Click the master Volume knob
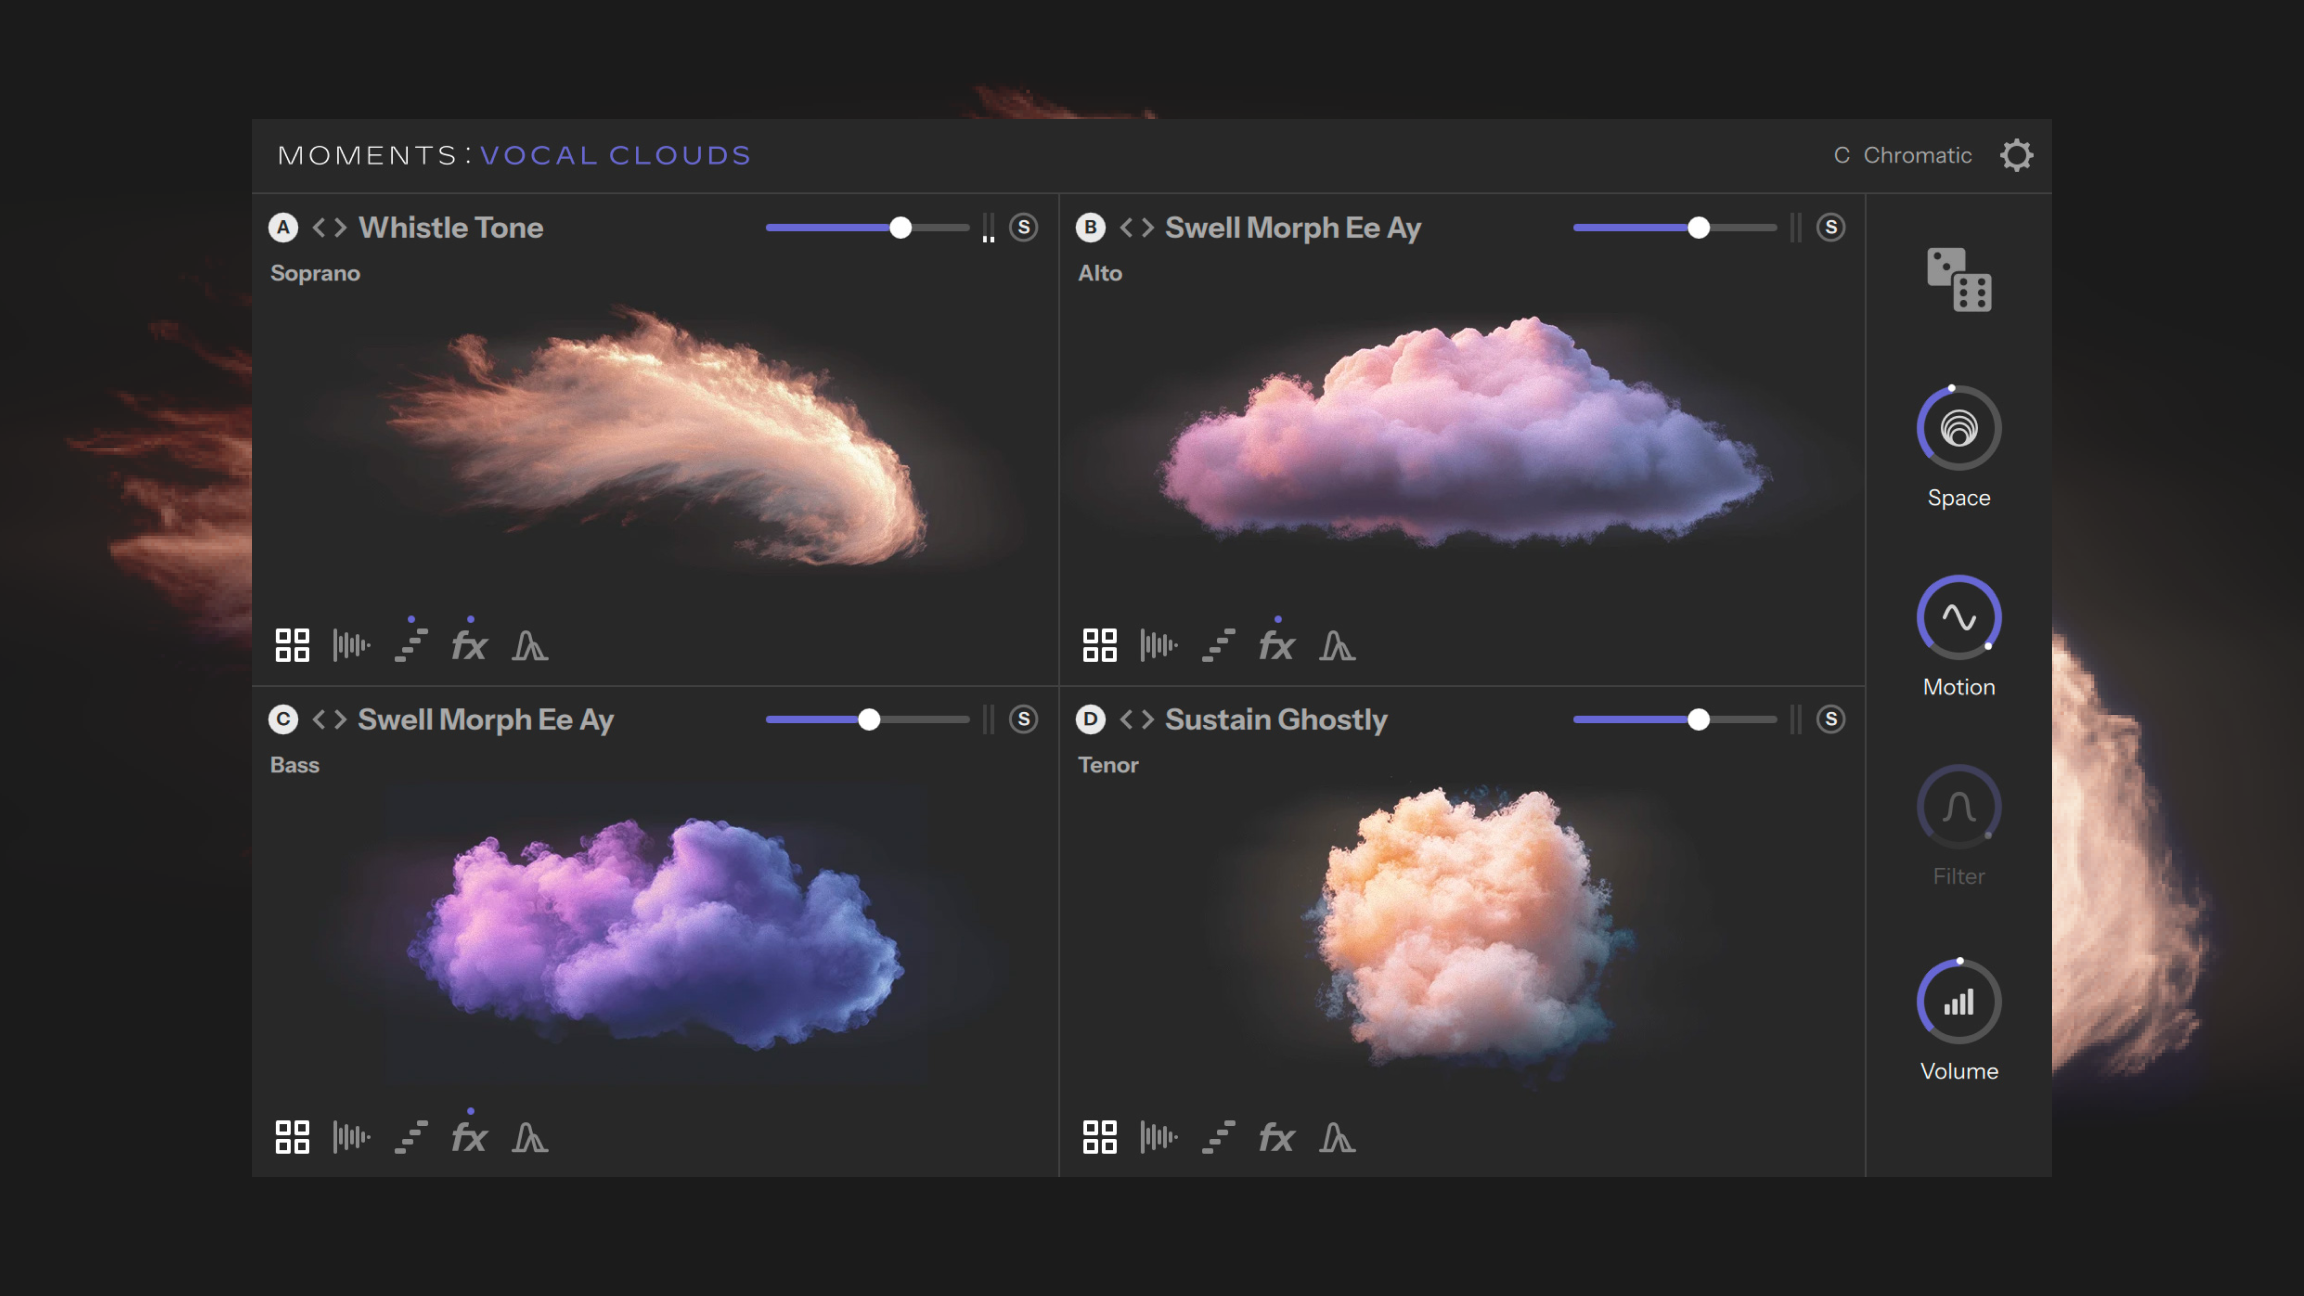 (1958, 1002)
